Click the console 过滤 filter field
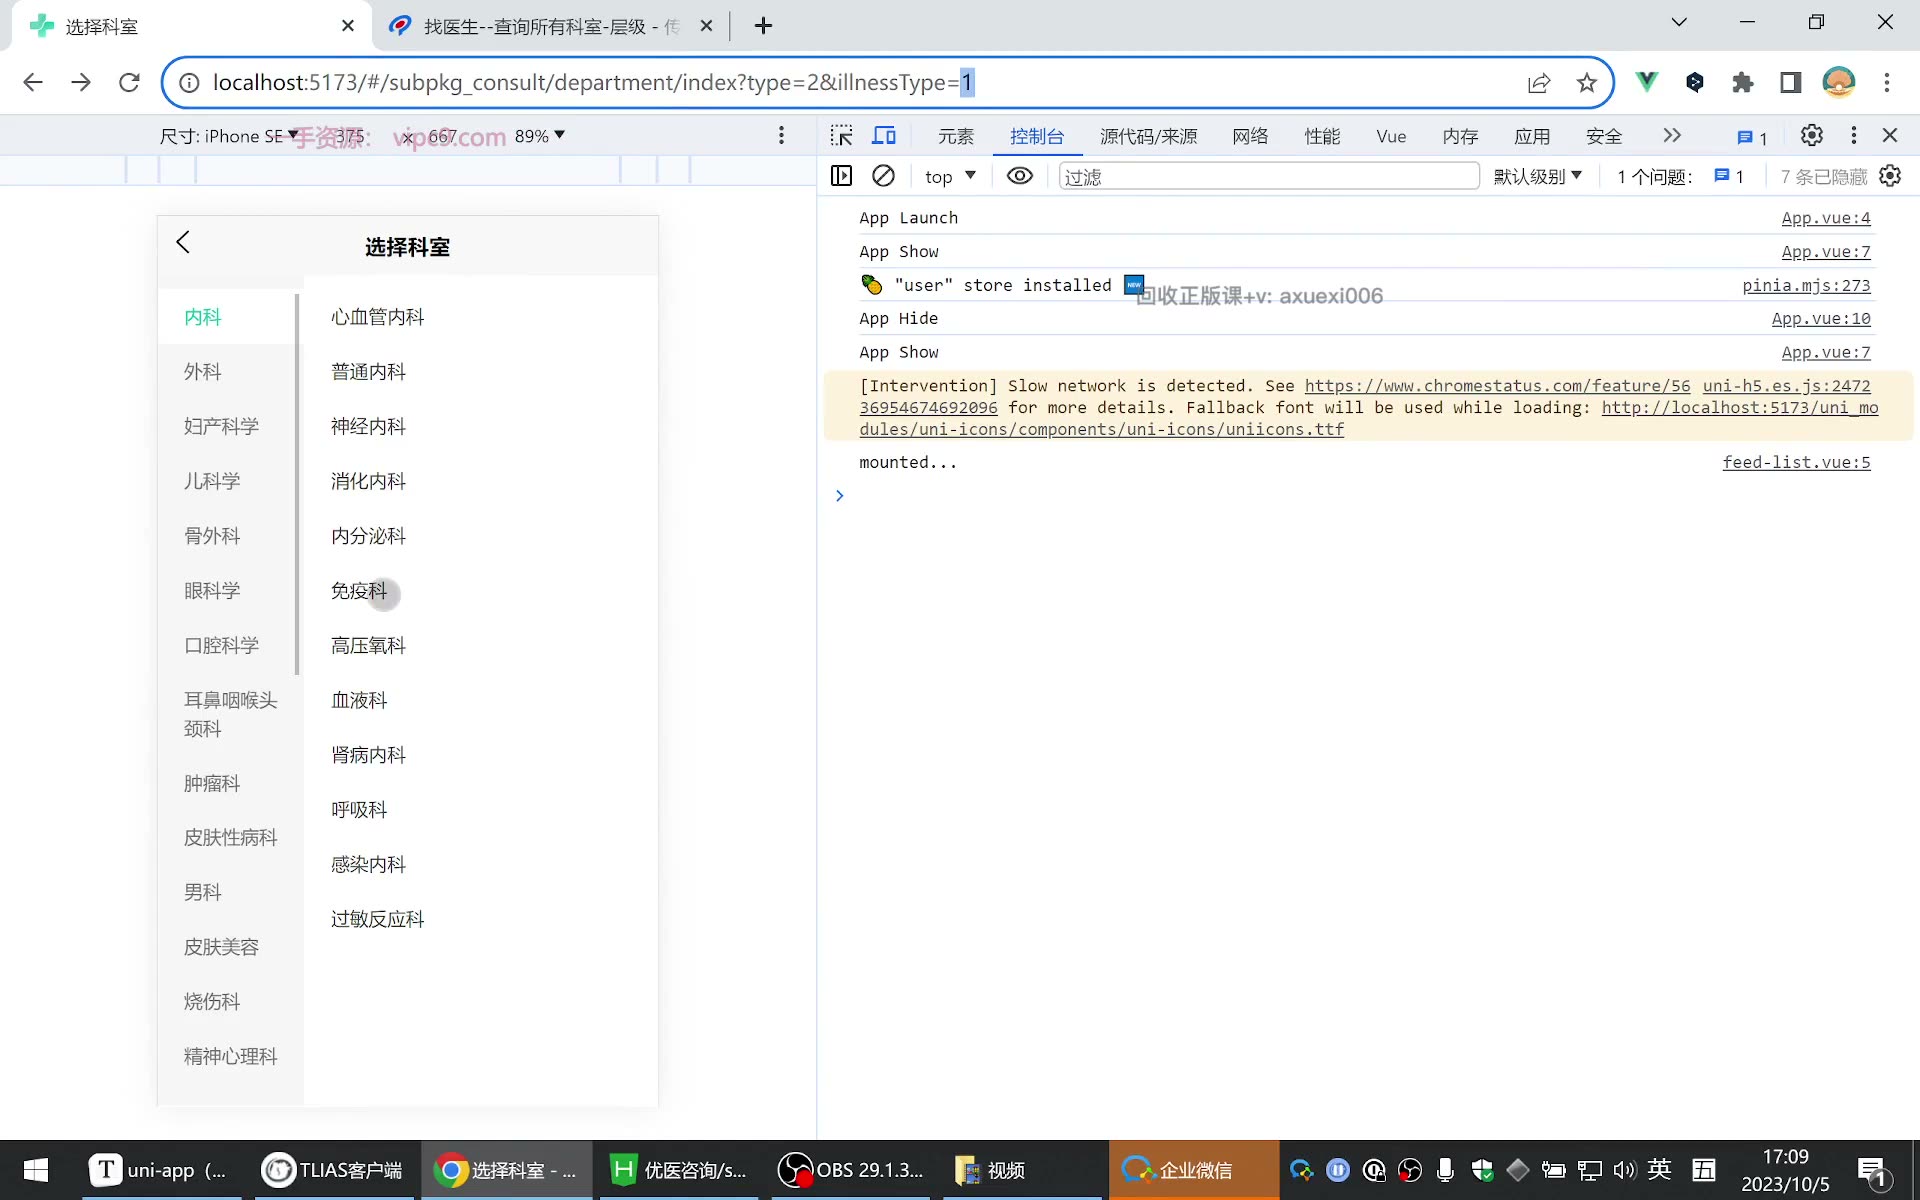Viewport: 1920px width, 1200px height. pos(1269,176)
